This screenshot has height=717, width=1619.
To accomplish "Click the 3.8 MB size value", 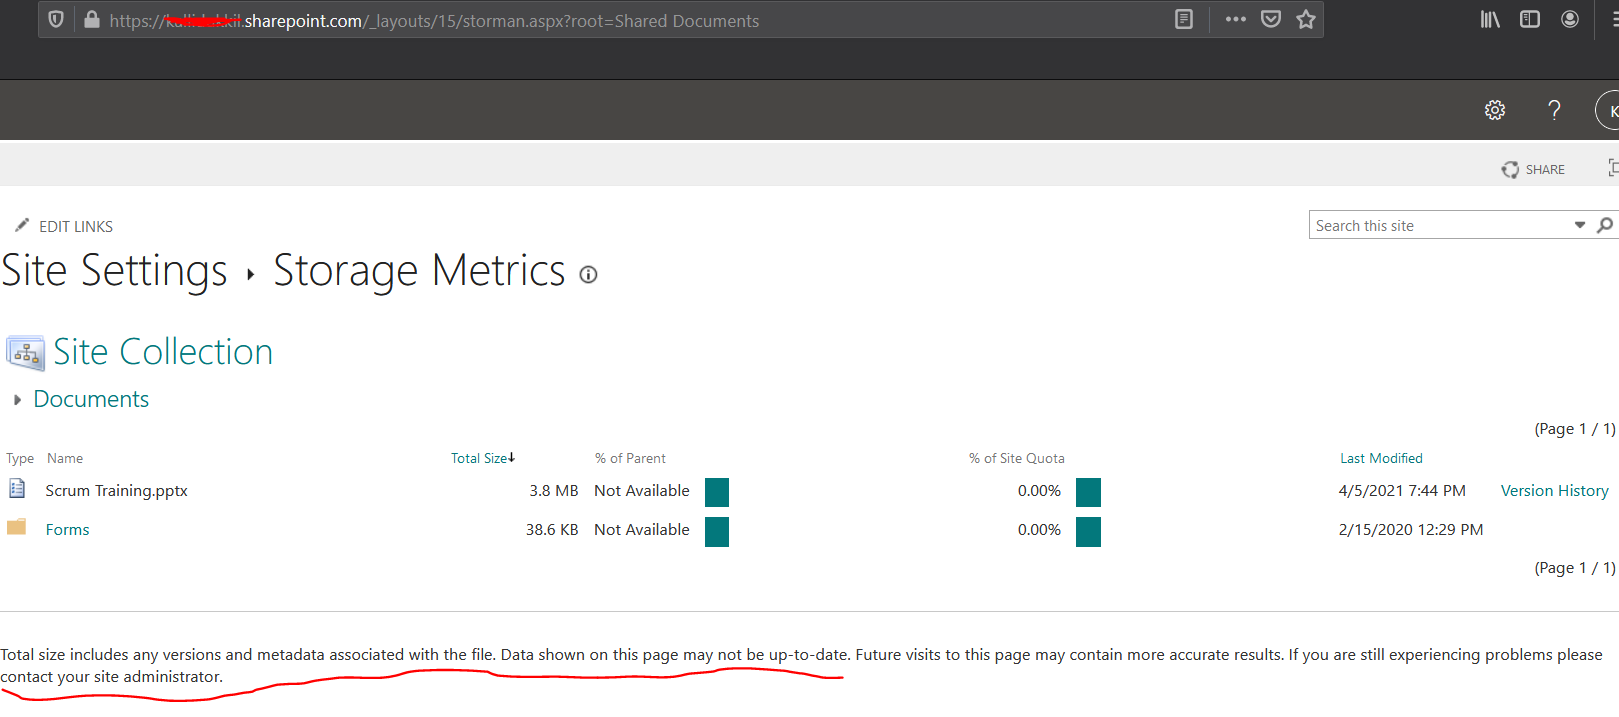I will pos(554,491).
